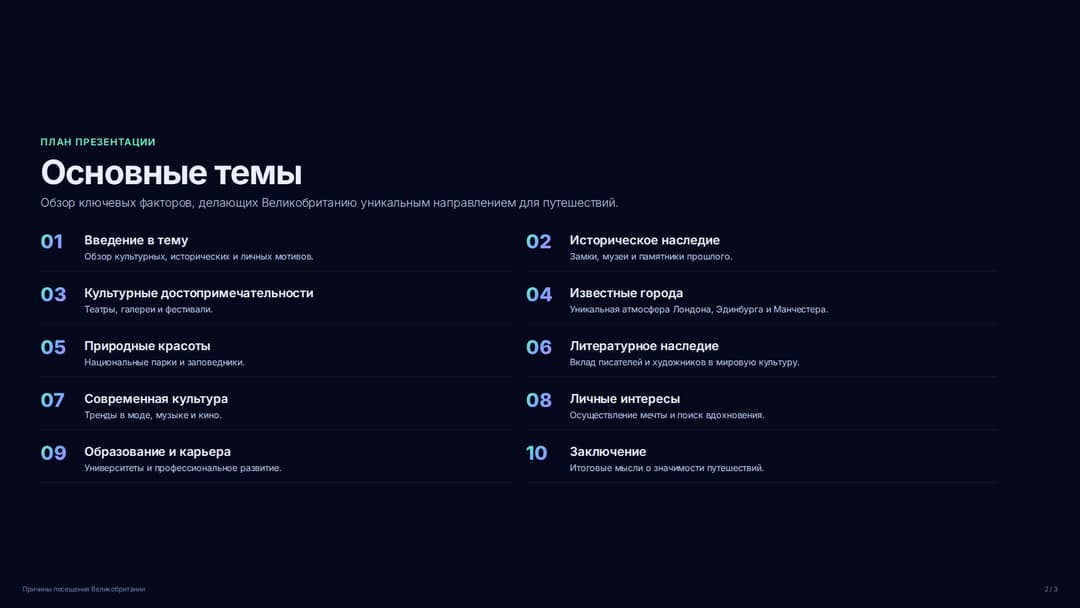
Task: Click the number 04 label
Action: (x=539, y=295)
